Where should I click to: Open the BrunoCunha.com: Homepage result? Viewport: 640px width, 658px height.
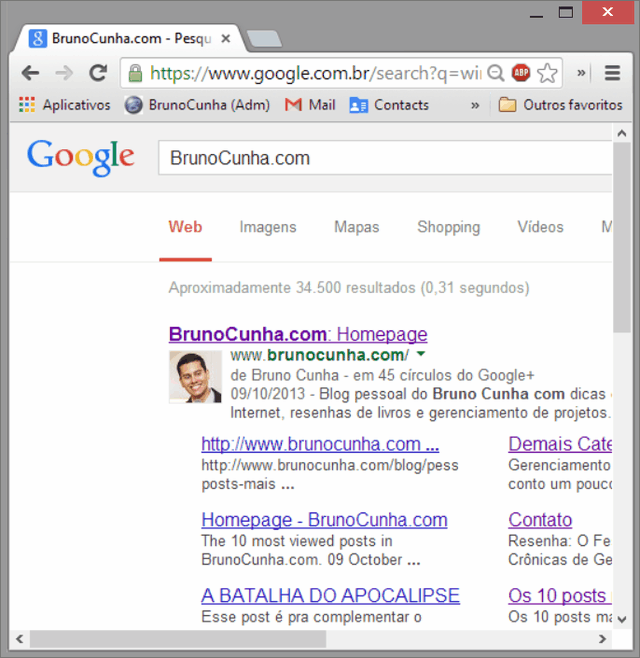pos(298,334)
